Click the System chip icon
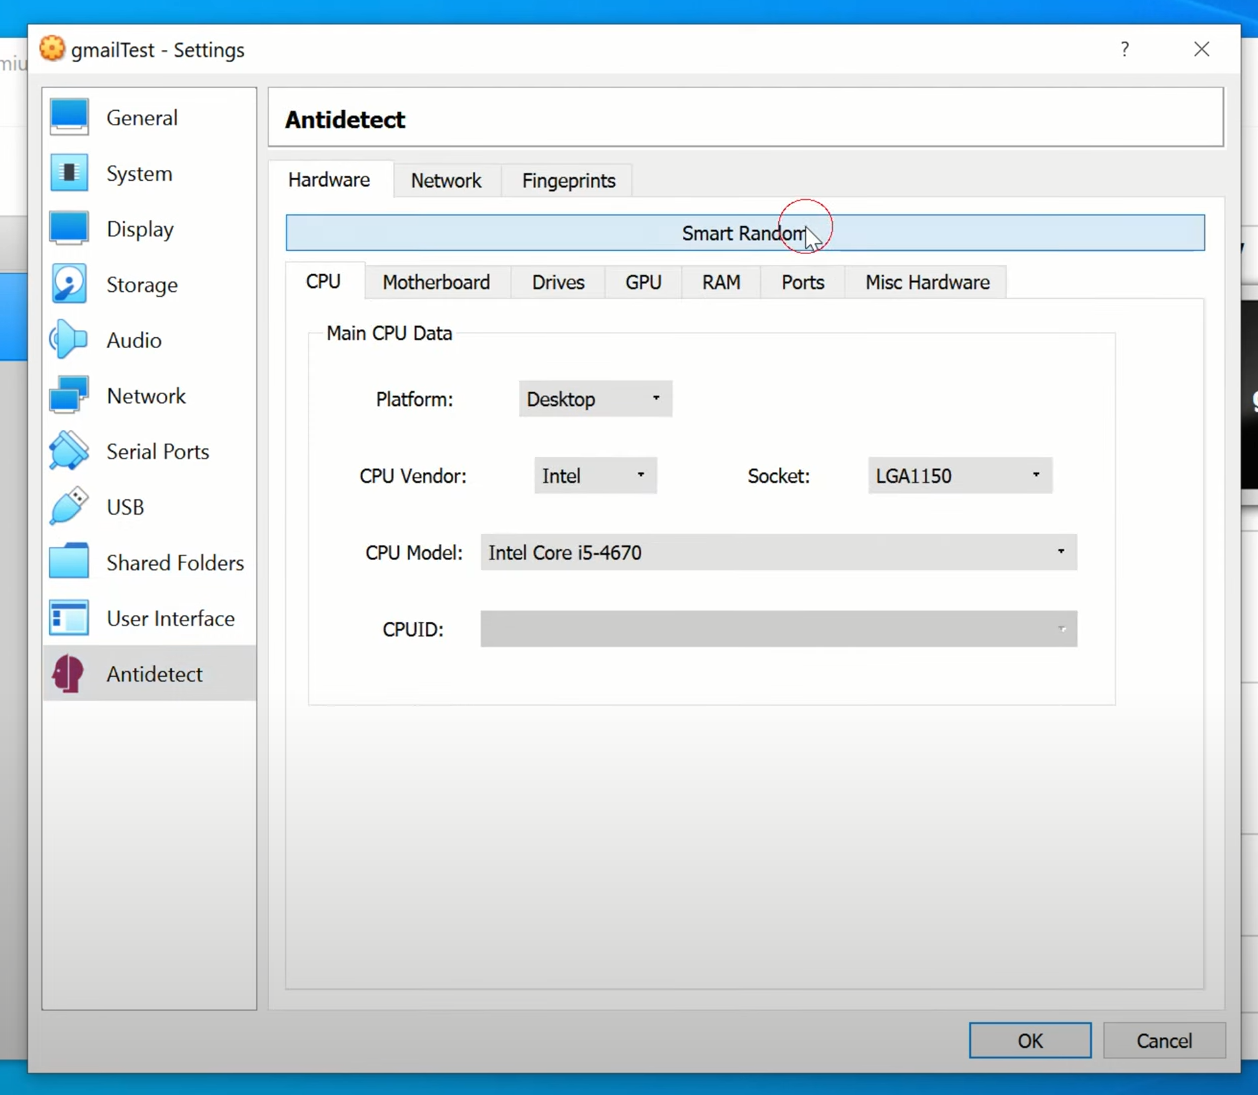The image size is (1258, 1095). [69, 173]
